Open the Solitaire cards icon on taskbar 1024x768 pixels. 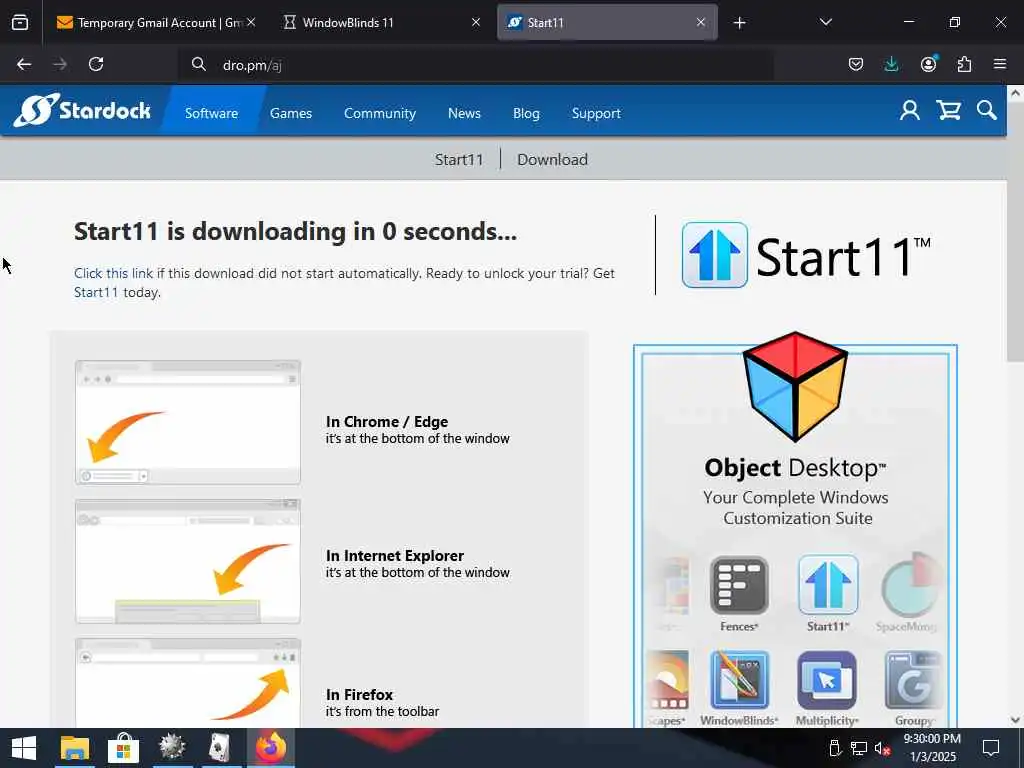(x=220, y=748)
